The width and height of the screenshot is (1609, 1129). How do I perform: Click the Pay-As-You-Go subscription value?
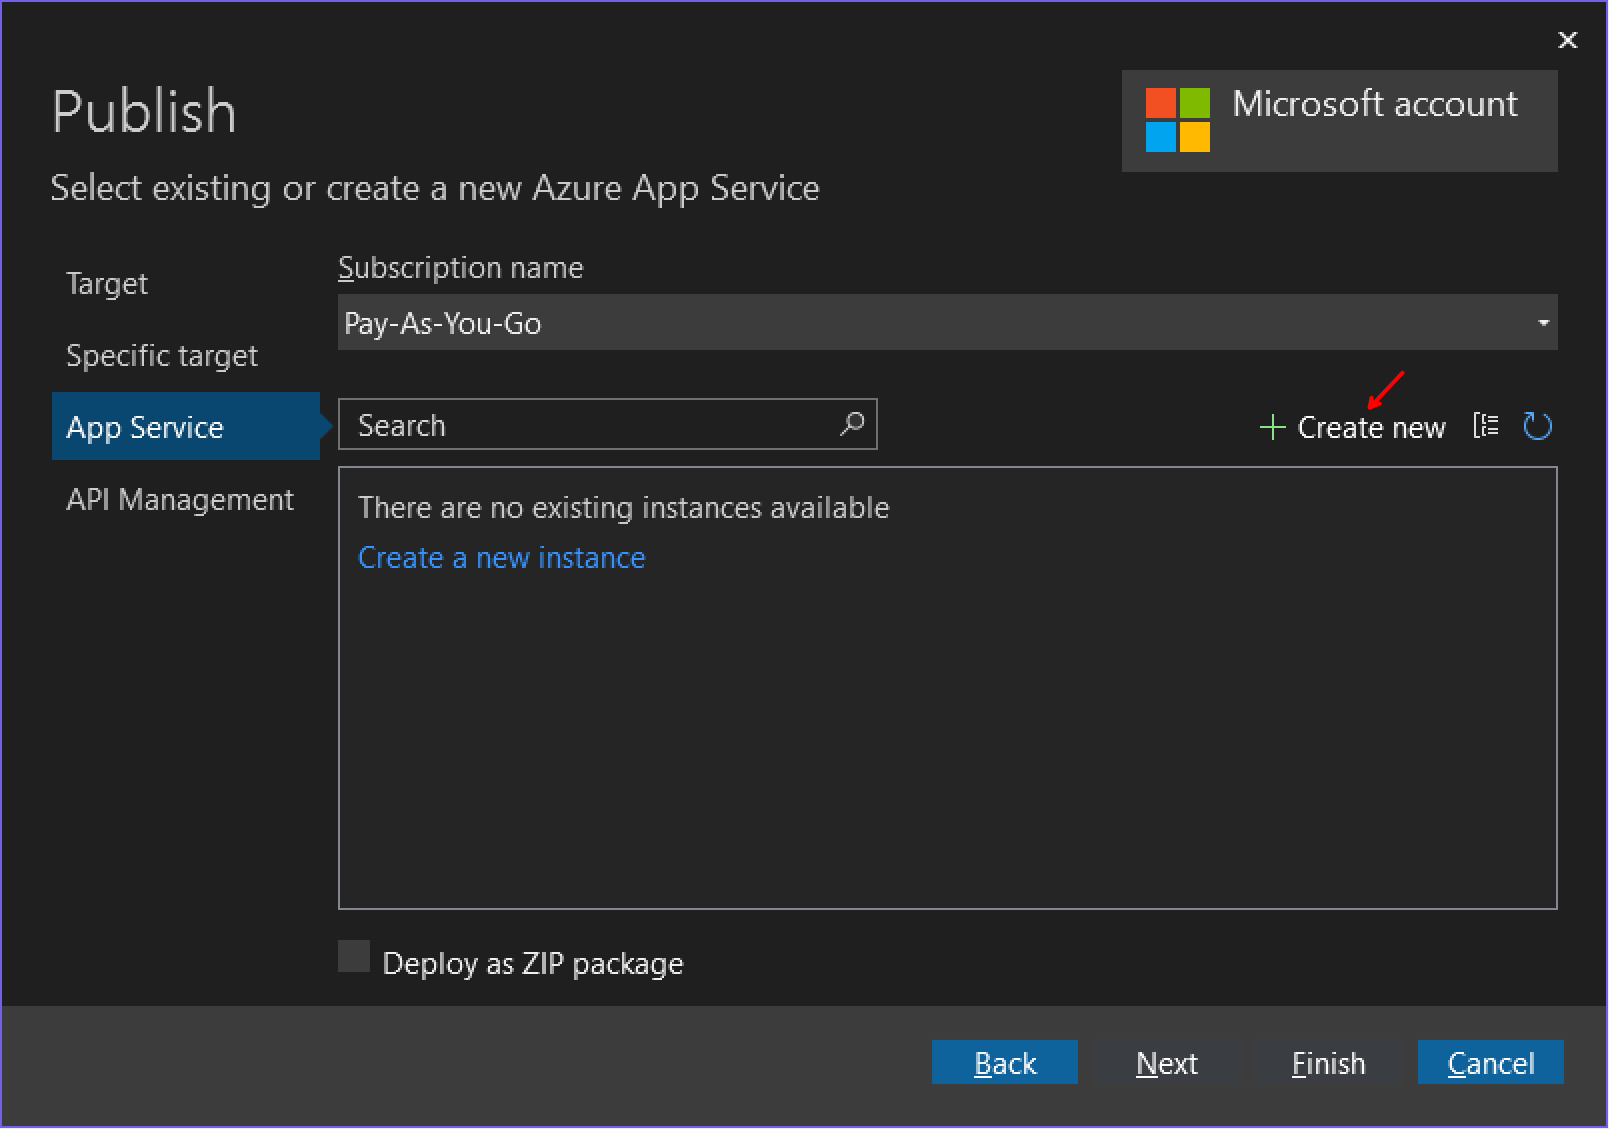443,323
